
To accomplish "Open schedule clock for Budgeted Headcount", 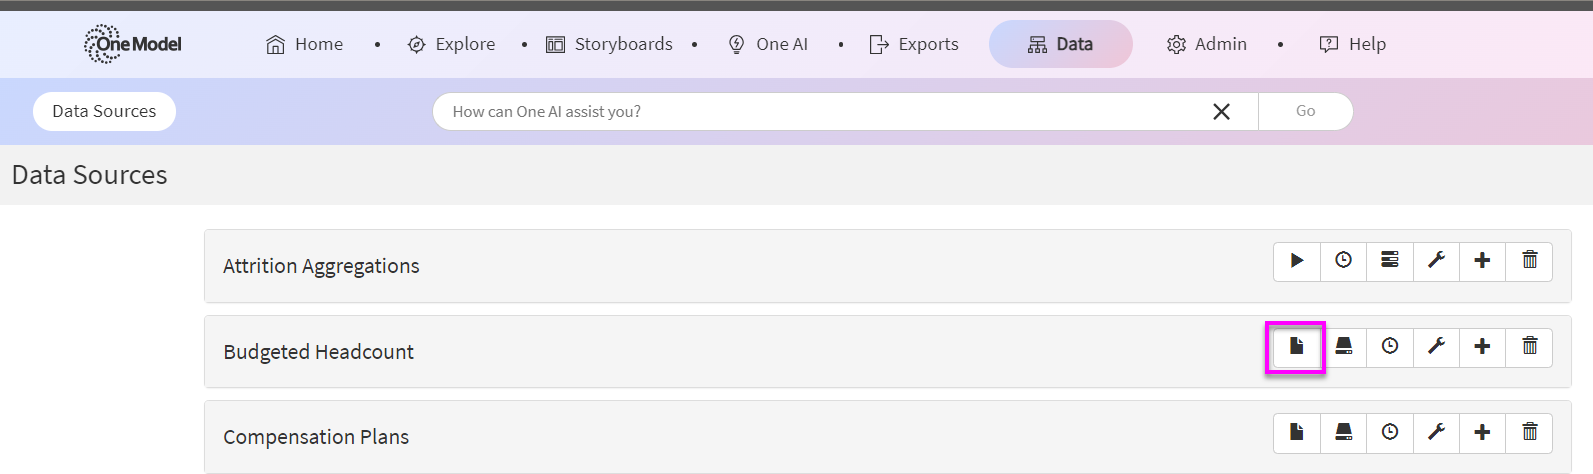I will 1390,347.
